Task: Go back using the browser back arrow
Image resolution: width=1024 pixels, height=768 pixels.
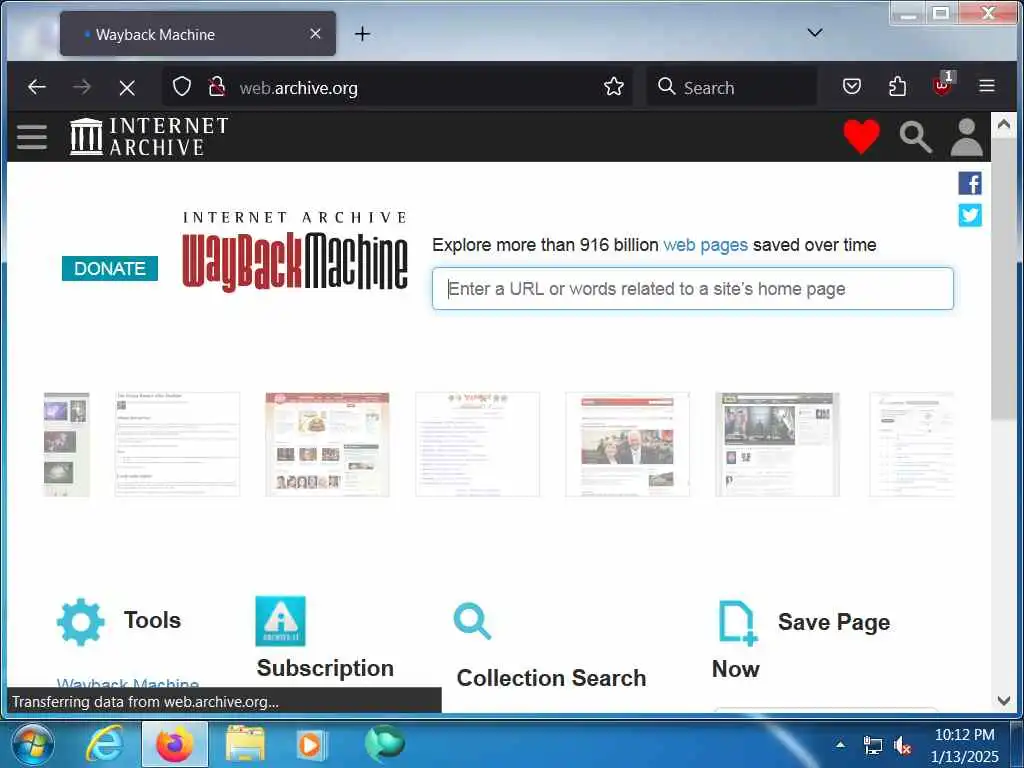Action: 37,87
